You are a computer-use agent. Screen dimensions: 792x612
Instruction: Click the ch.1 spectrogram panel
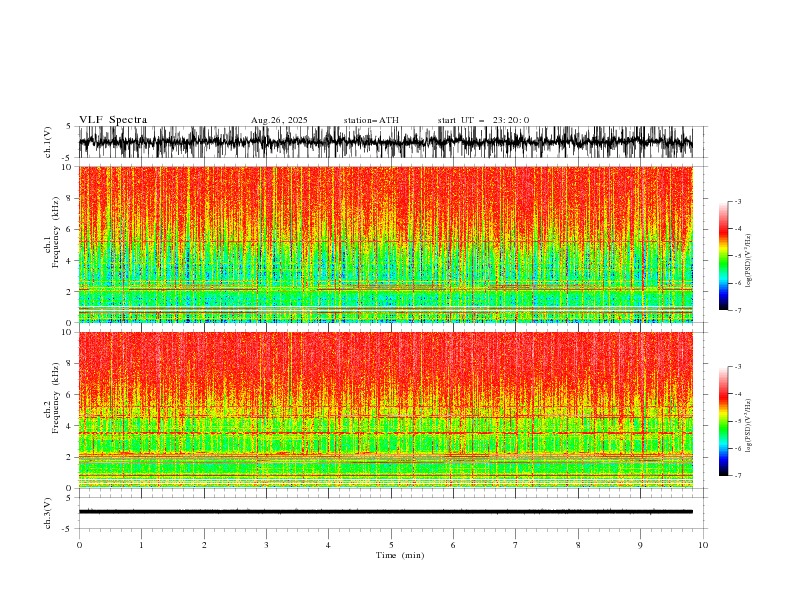[385, 244]
